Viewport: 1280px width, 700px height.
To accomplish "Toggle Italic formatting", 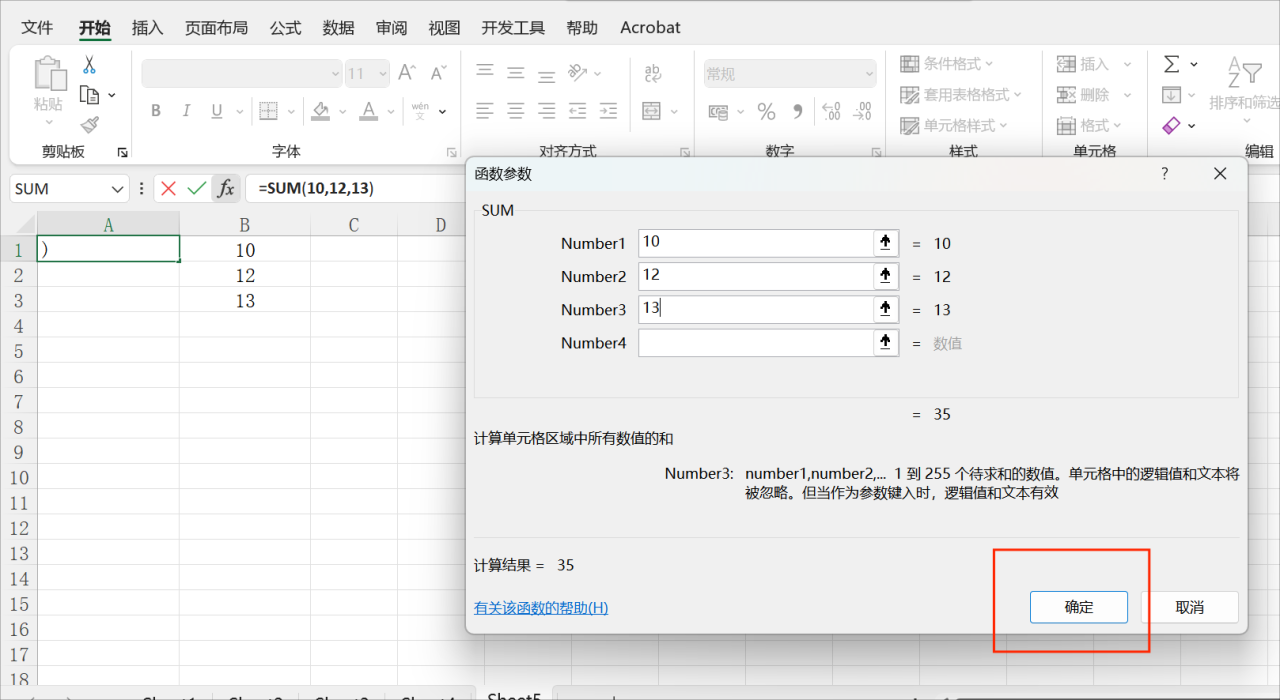I will [x=186, y=111].
